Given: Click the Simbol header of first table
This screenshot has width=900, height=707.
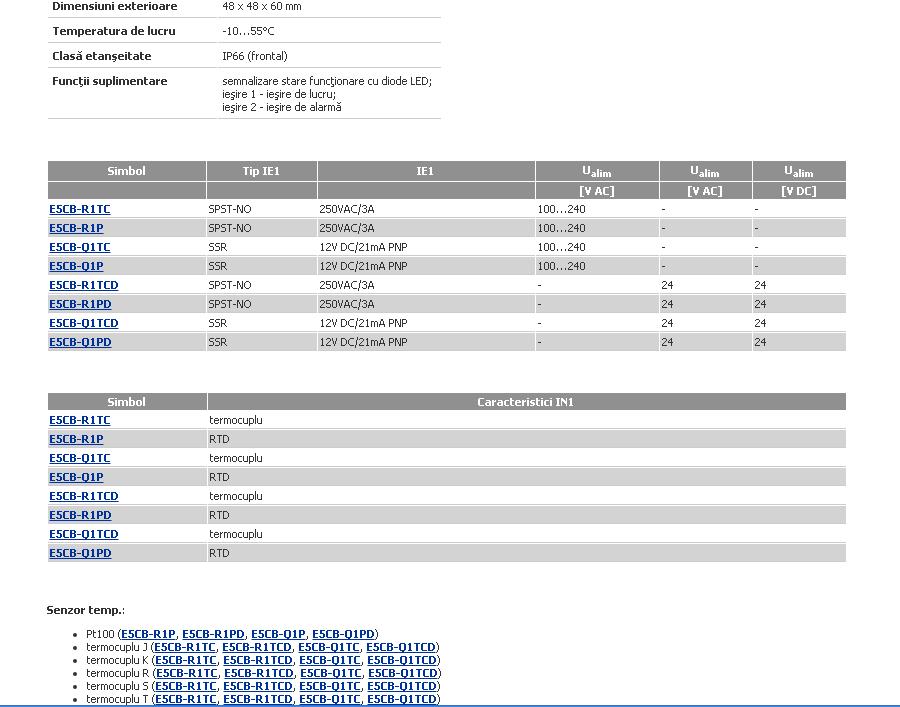Looking at the screenshot, I should tap(126, 171).
